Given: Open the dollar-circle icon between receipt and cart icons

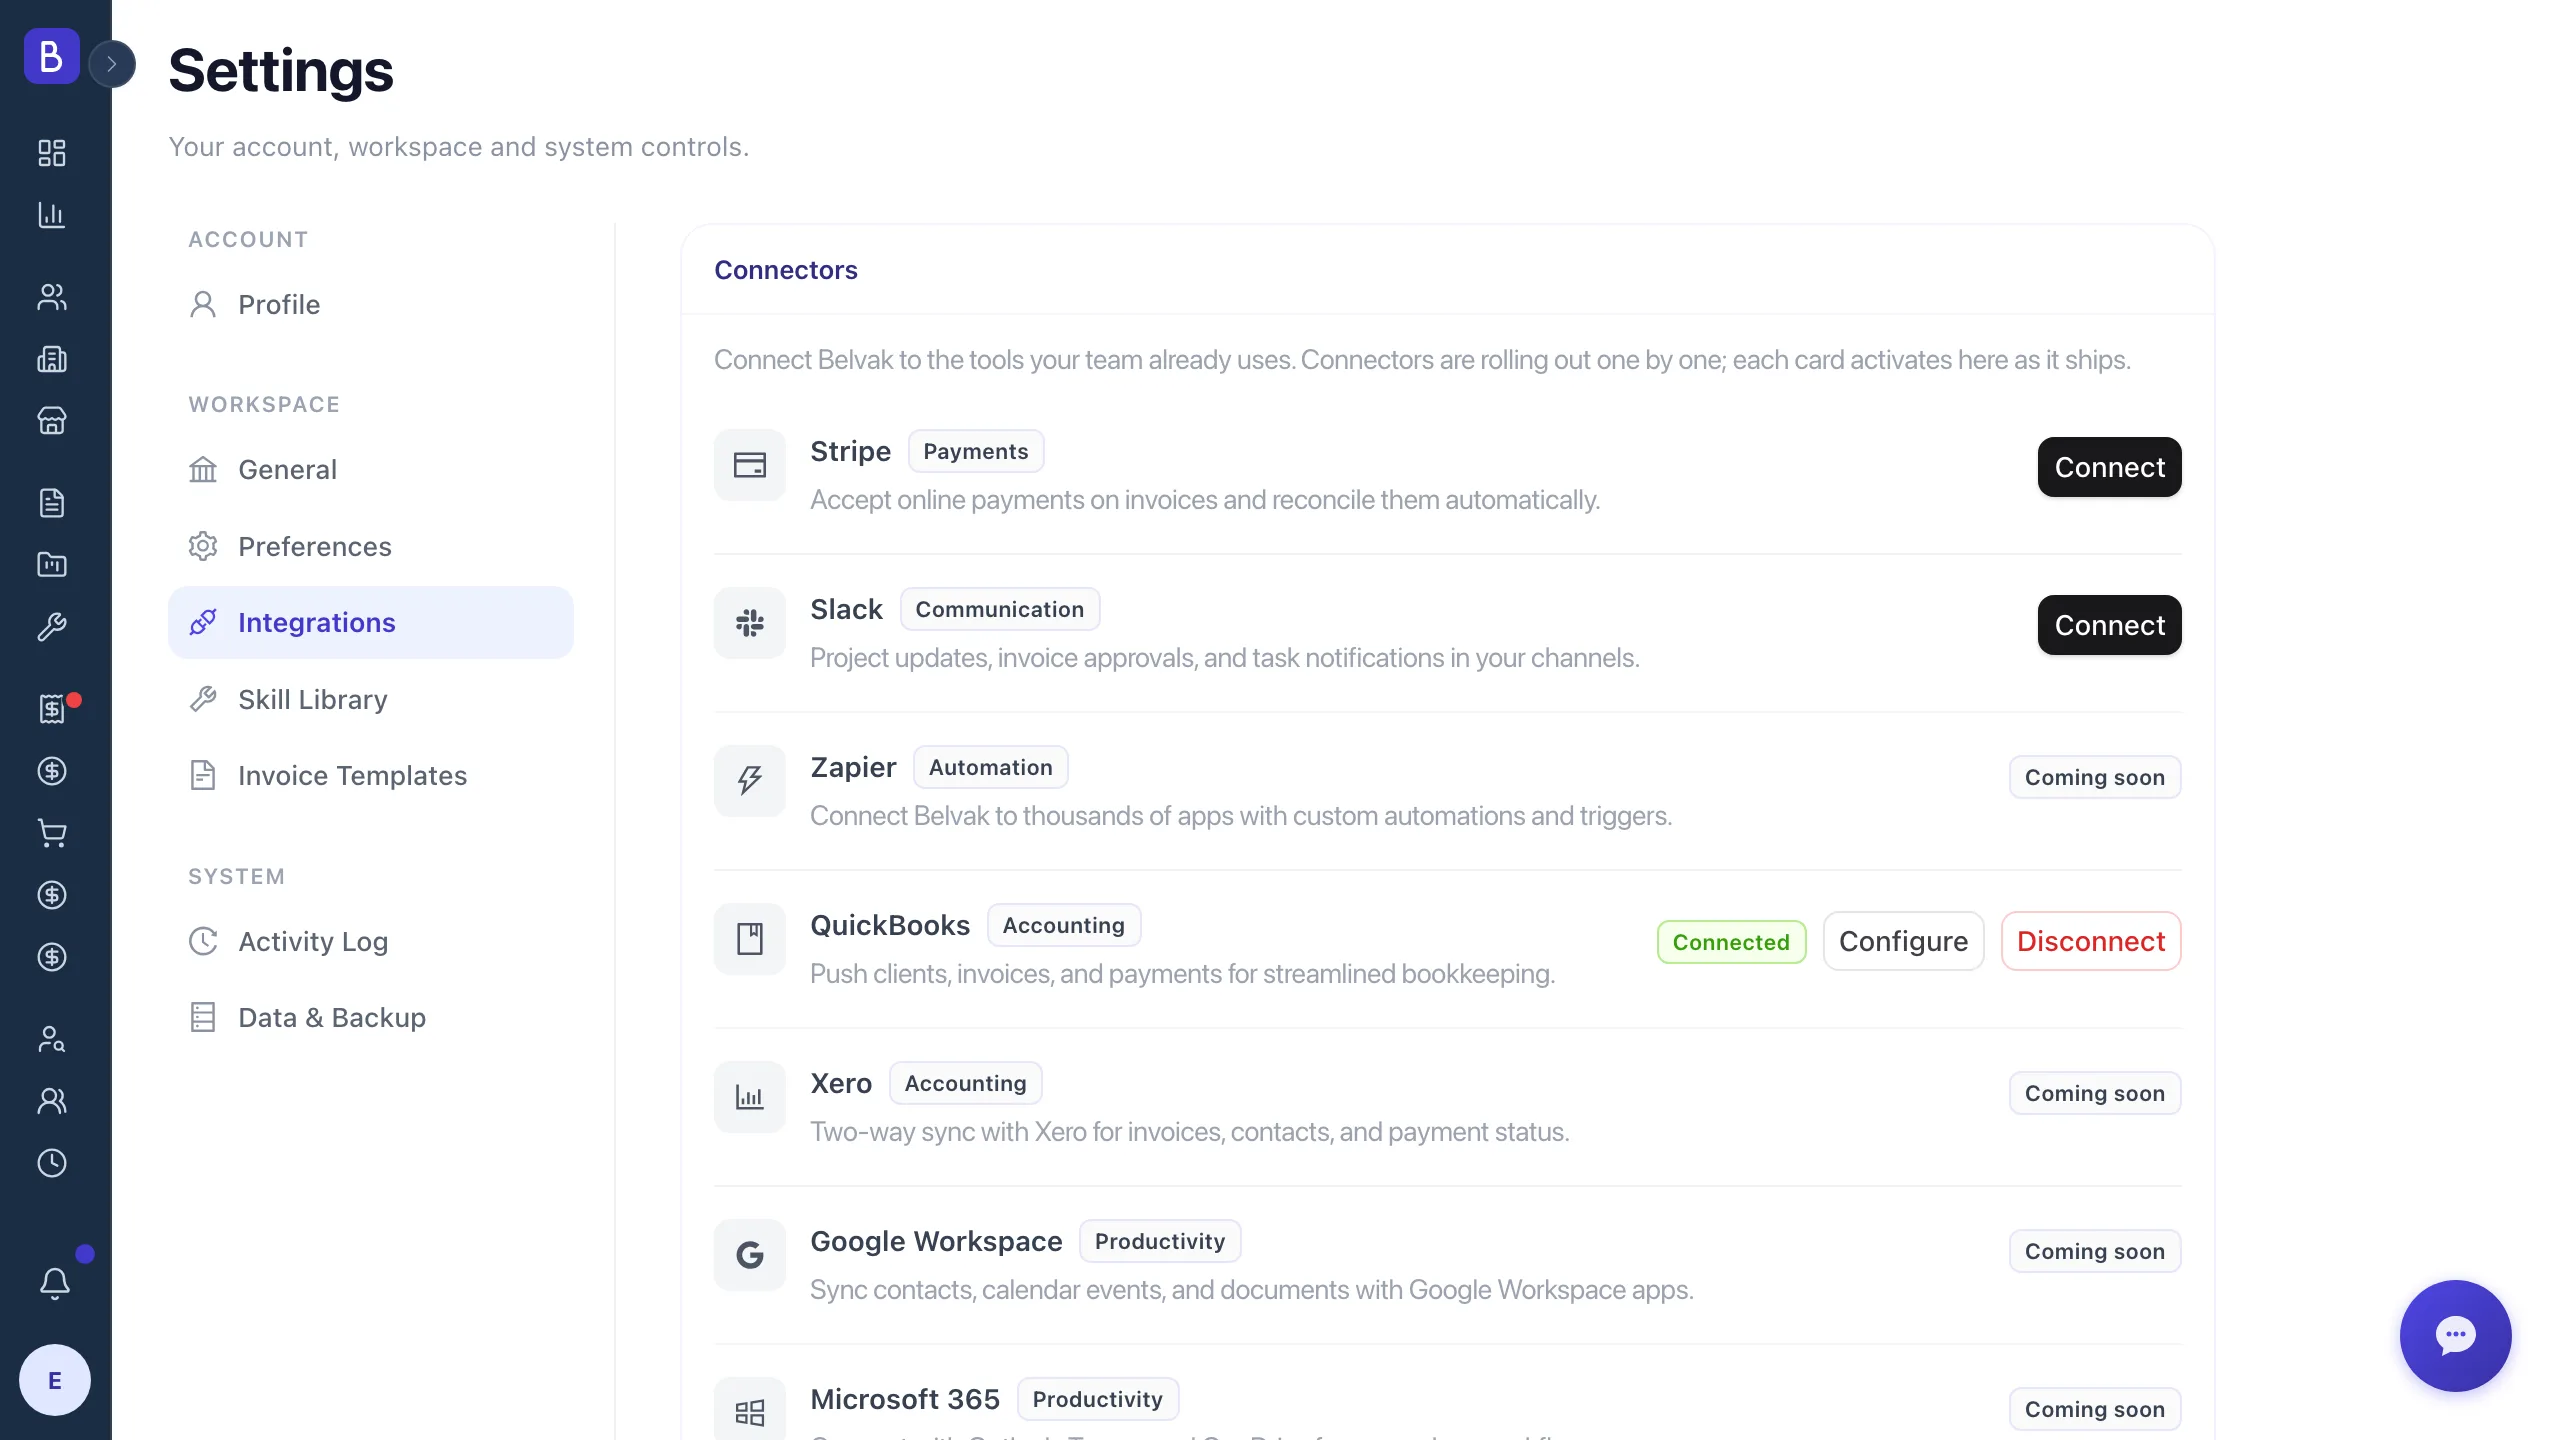Looking at the screenshot, I should point(52,771).
